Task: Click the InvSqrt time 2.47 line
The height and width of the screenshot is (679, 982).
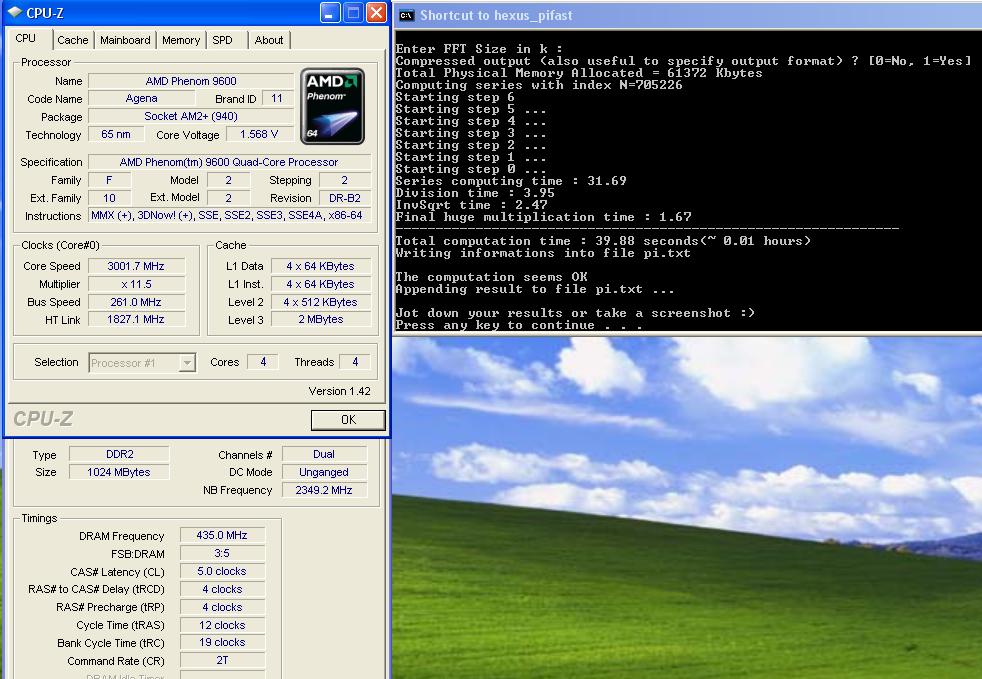Action: pyautogui.click(x=472, y=205)
